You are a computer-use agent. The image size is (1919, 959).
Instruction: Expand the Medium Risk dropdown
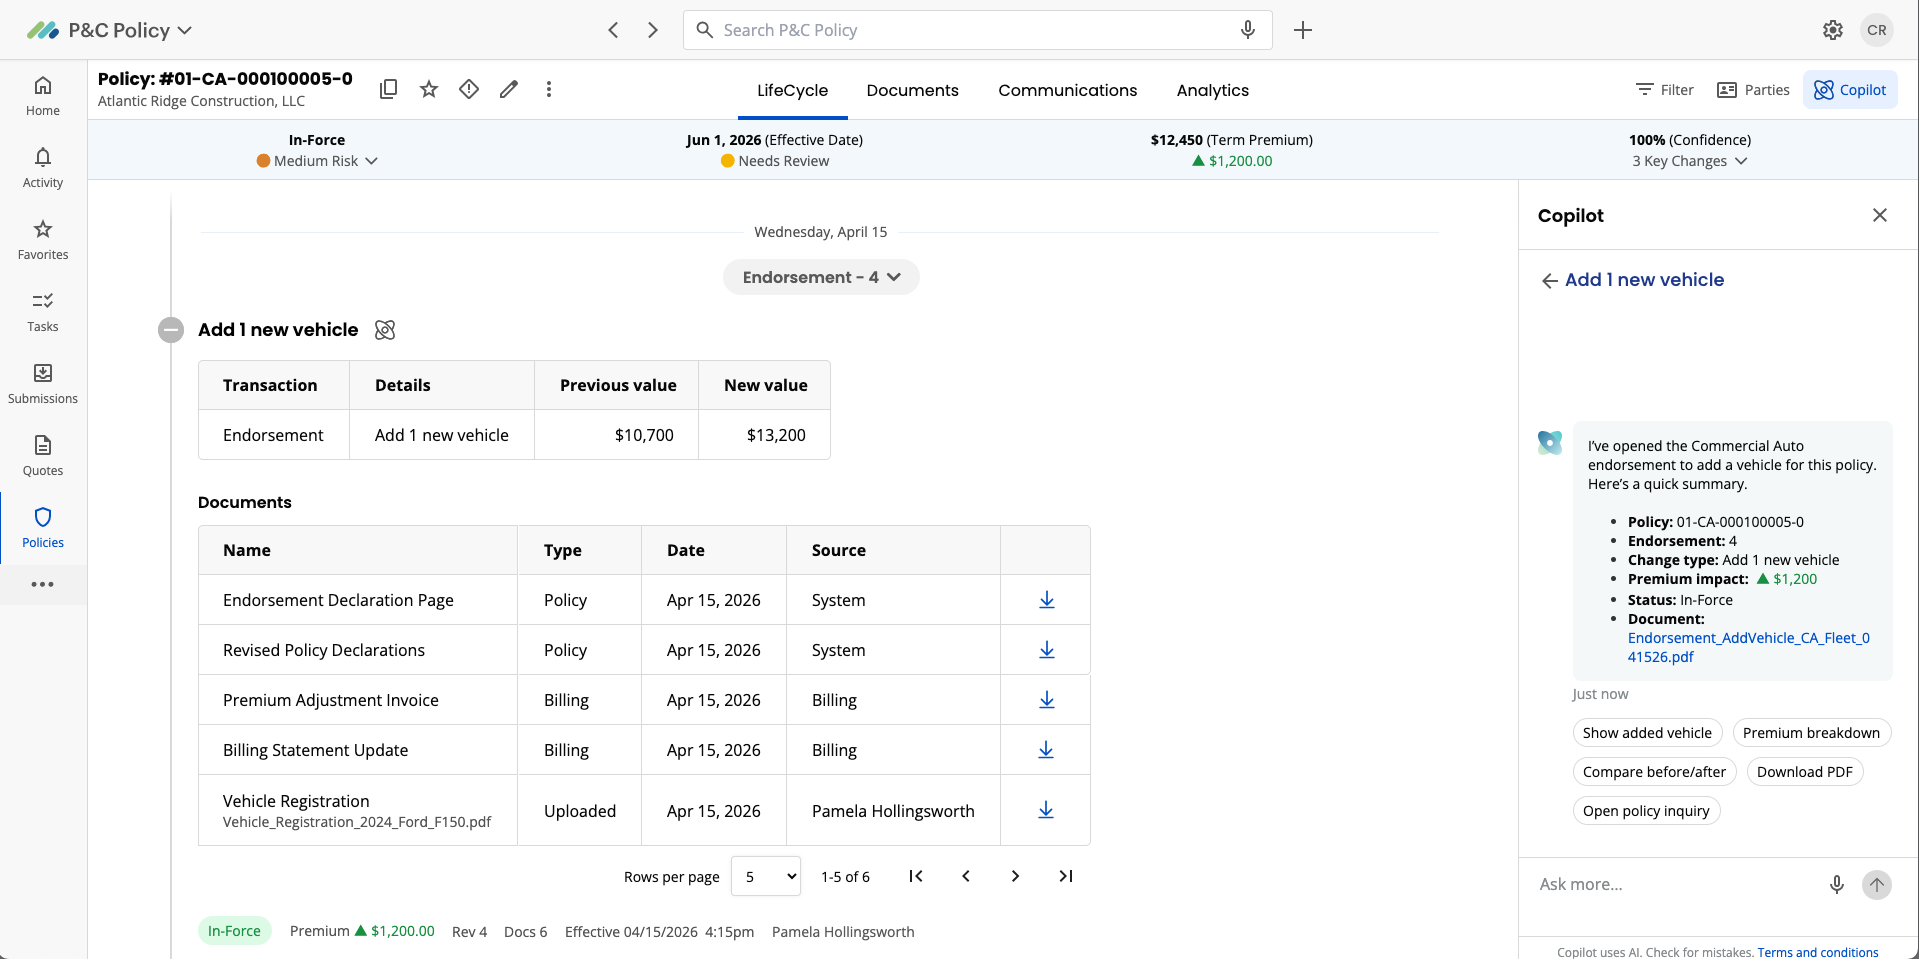pyautogui.click(x=317, y=161)
